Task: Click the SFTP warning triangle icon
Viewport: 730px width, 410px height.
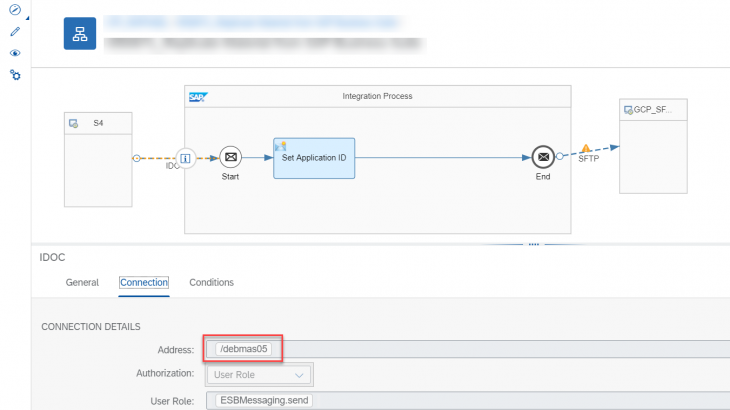Action: (586, 148)
